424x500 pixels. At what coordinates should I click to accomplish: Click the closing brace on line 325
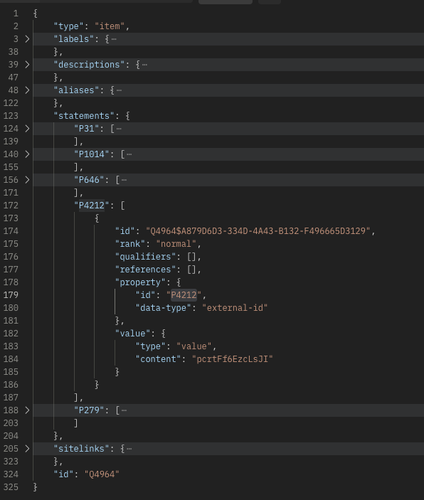point(35,487)
